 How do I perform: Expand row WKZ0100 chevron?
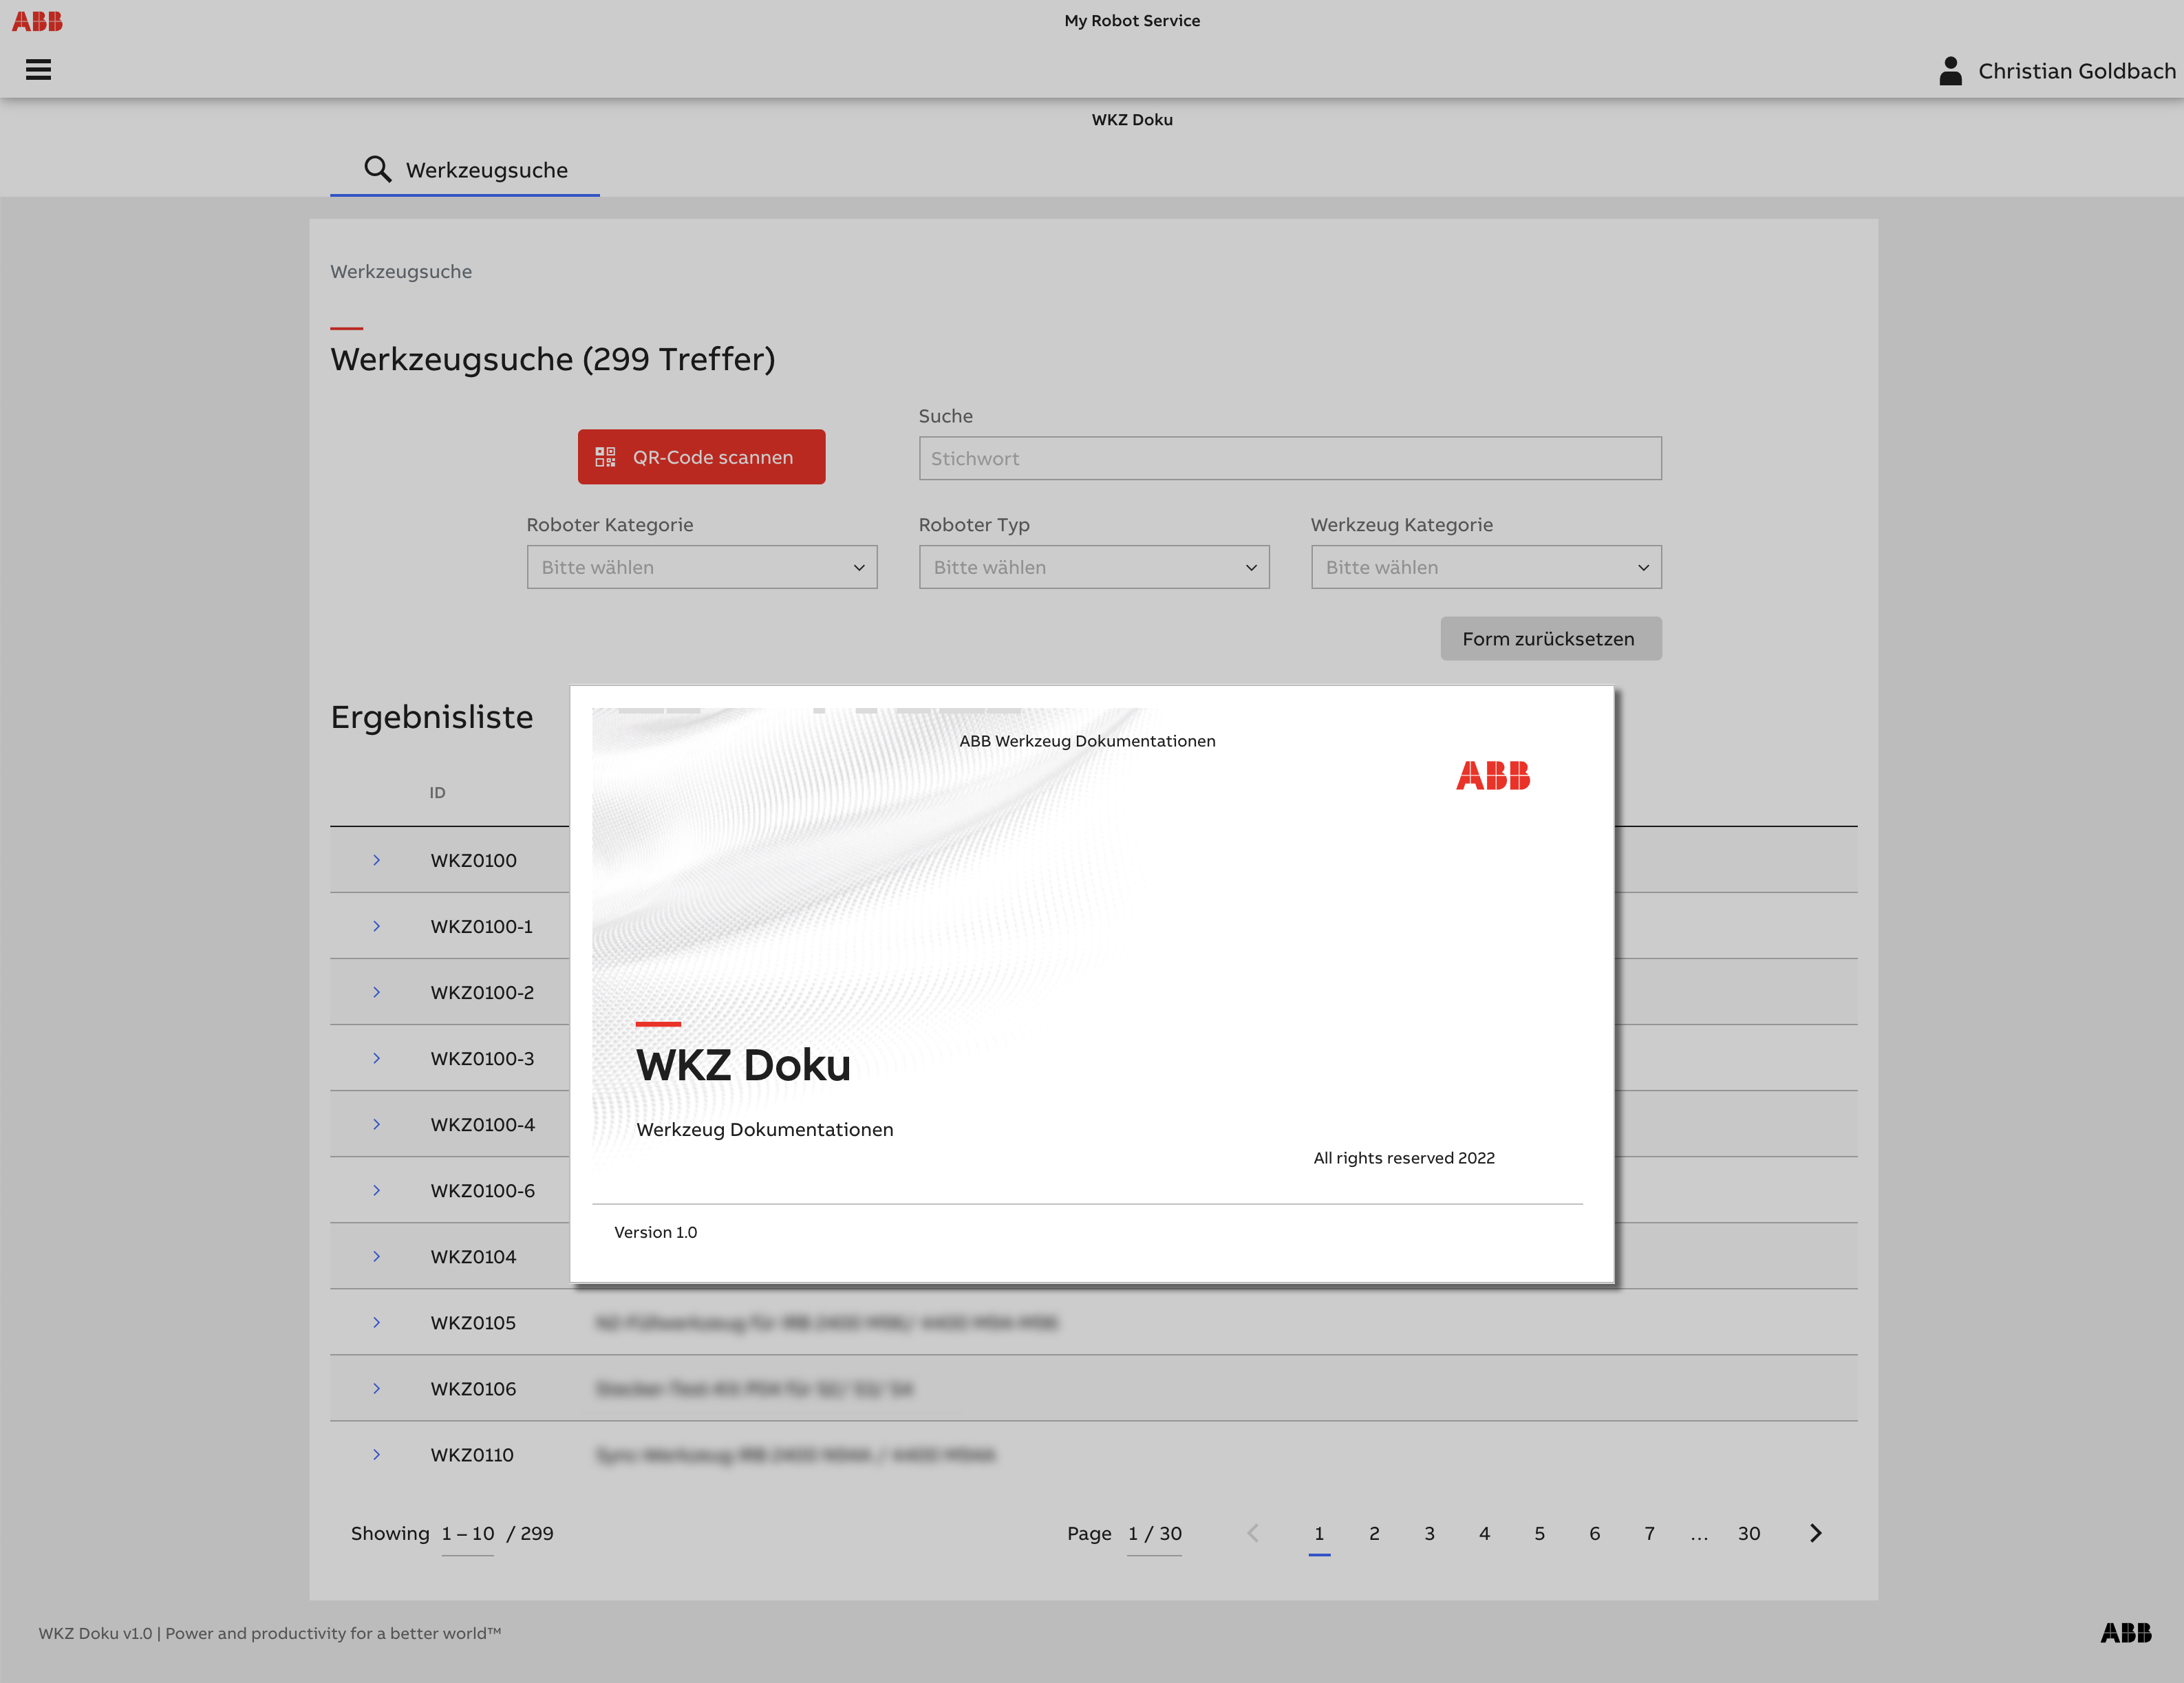(x=377, y=860)
